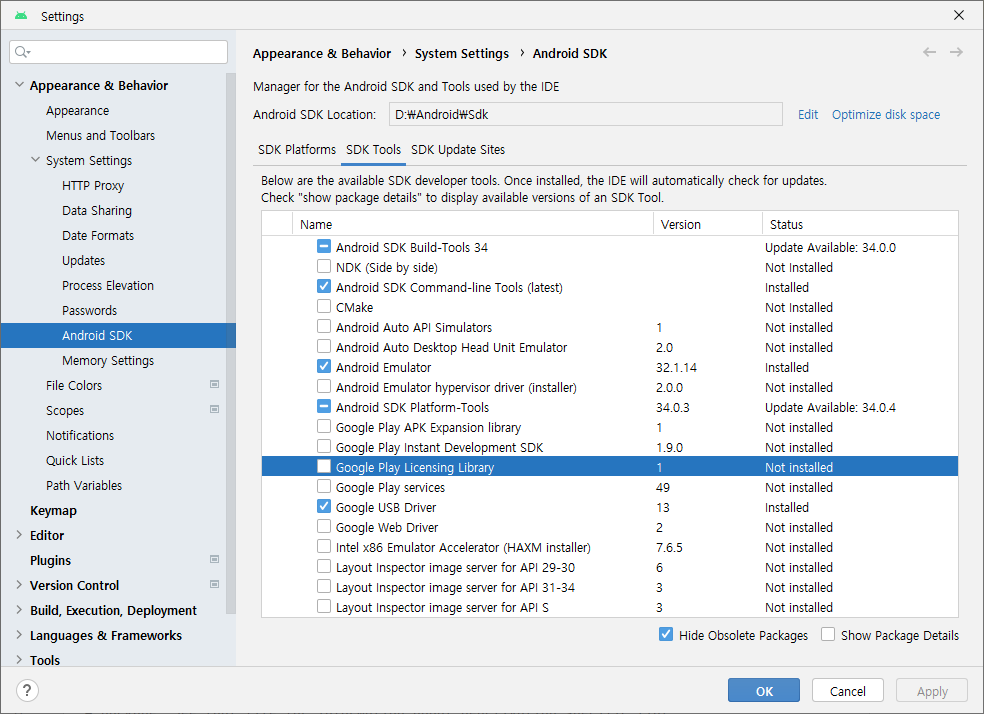The height and width of the screenshot is (714, 984).
Task: Click the project-level icon beside Scopes
Action: (215, 409)
